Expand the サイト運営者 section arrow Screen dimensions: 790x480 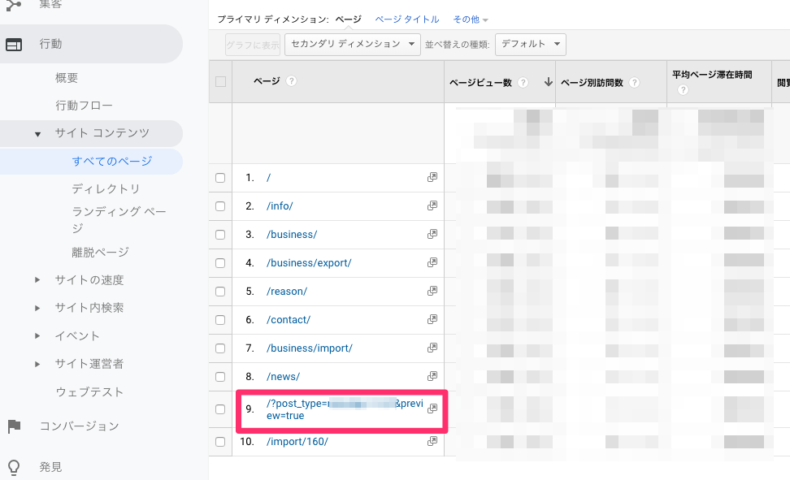click(x=37, y=364)
